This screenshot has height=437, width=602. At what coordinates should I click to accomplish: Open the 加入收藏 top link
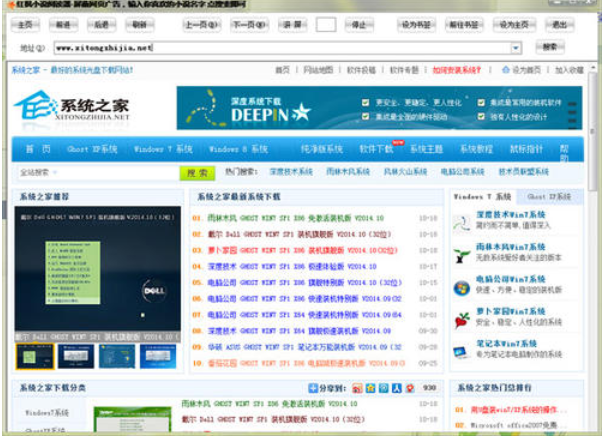point(569,70)
